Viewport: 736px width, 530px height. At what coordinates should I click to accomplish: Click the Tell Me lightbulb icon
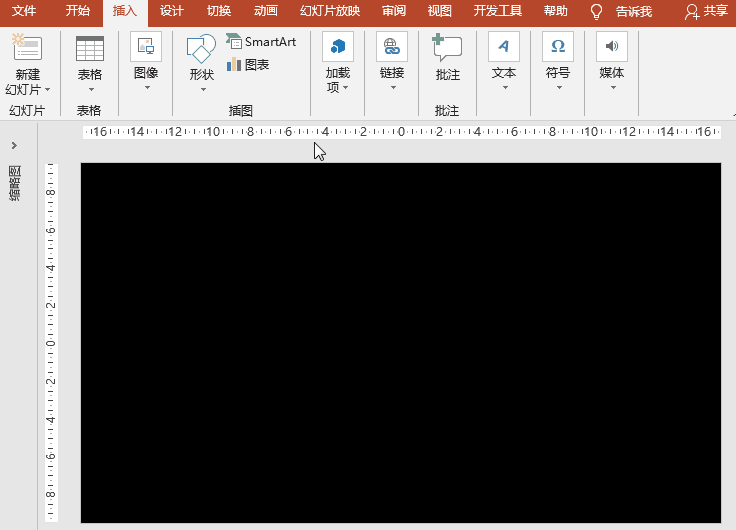pyautogui.click(x=596, y=12)
